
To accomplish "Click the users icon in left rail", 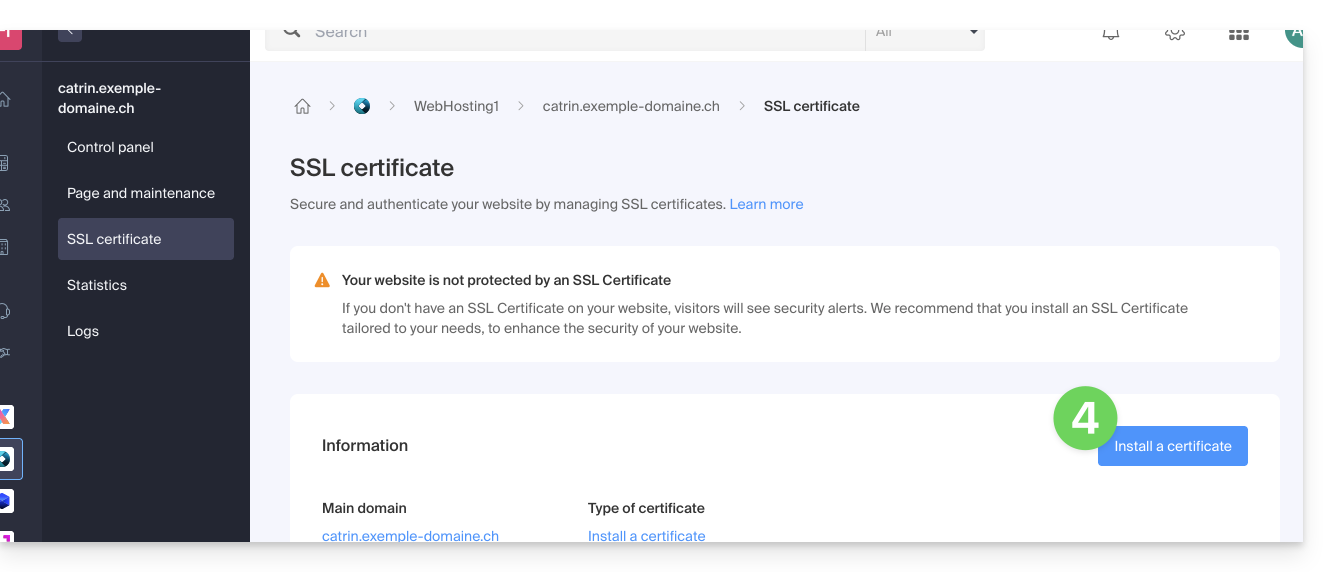I will [5, 205].
